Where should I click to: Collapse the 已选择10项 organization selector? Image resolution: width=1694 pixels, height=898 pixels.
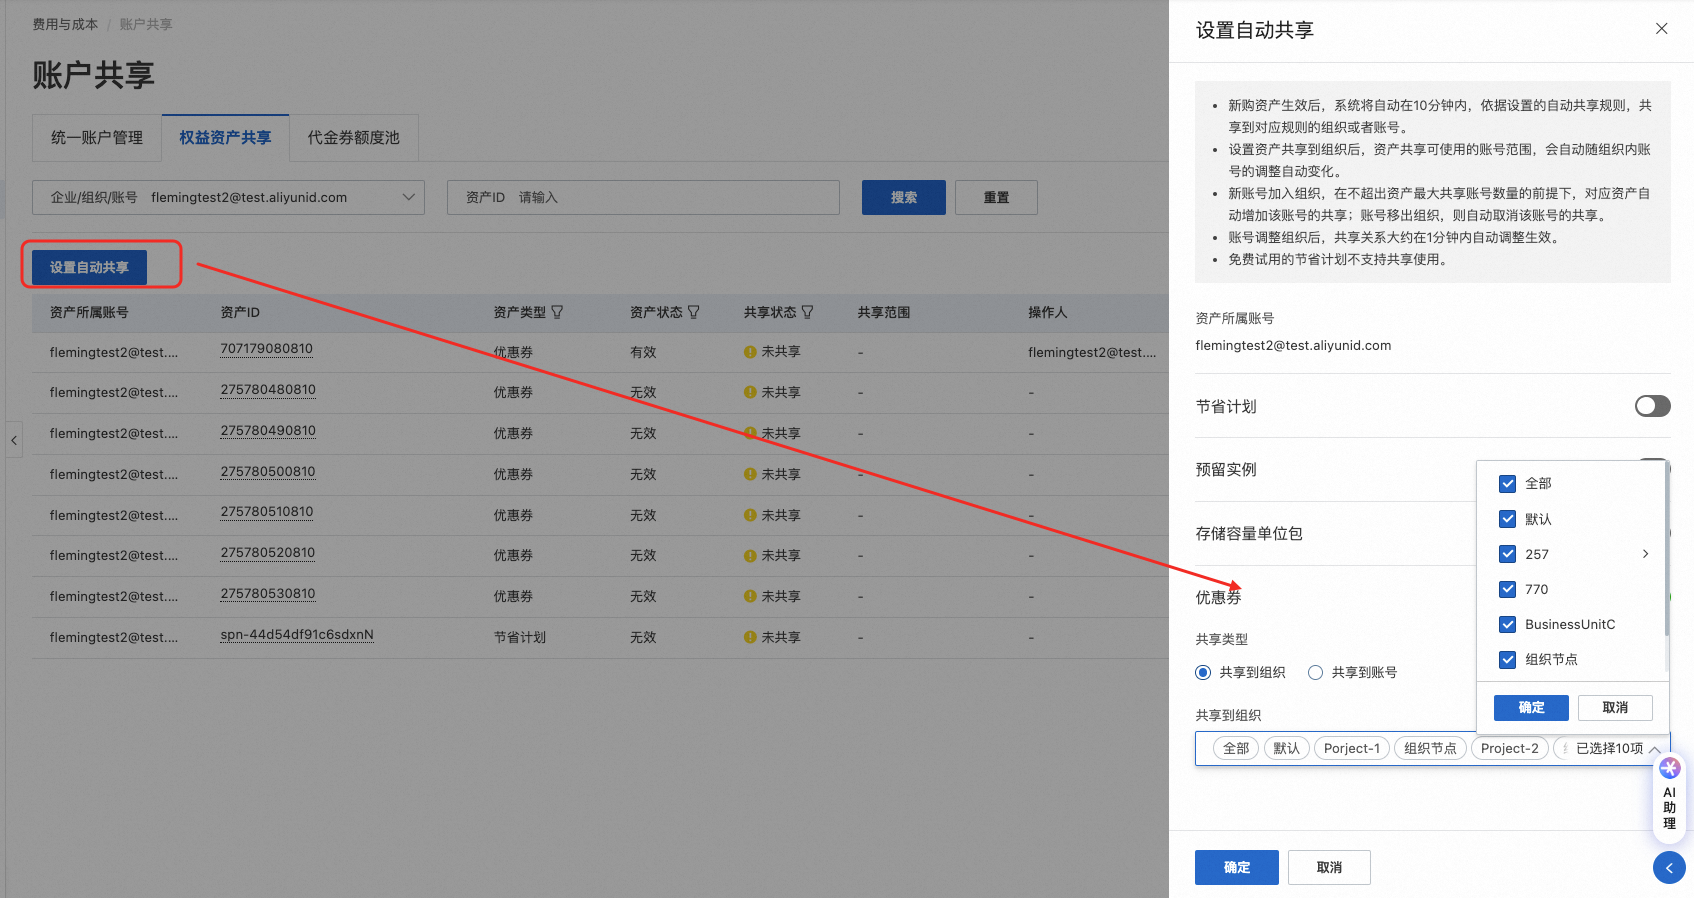(1655, 749)
